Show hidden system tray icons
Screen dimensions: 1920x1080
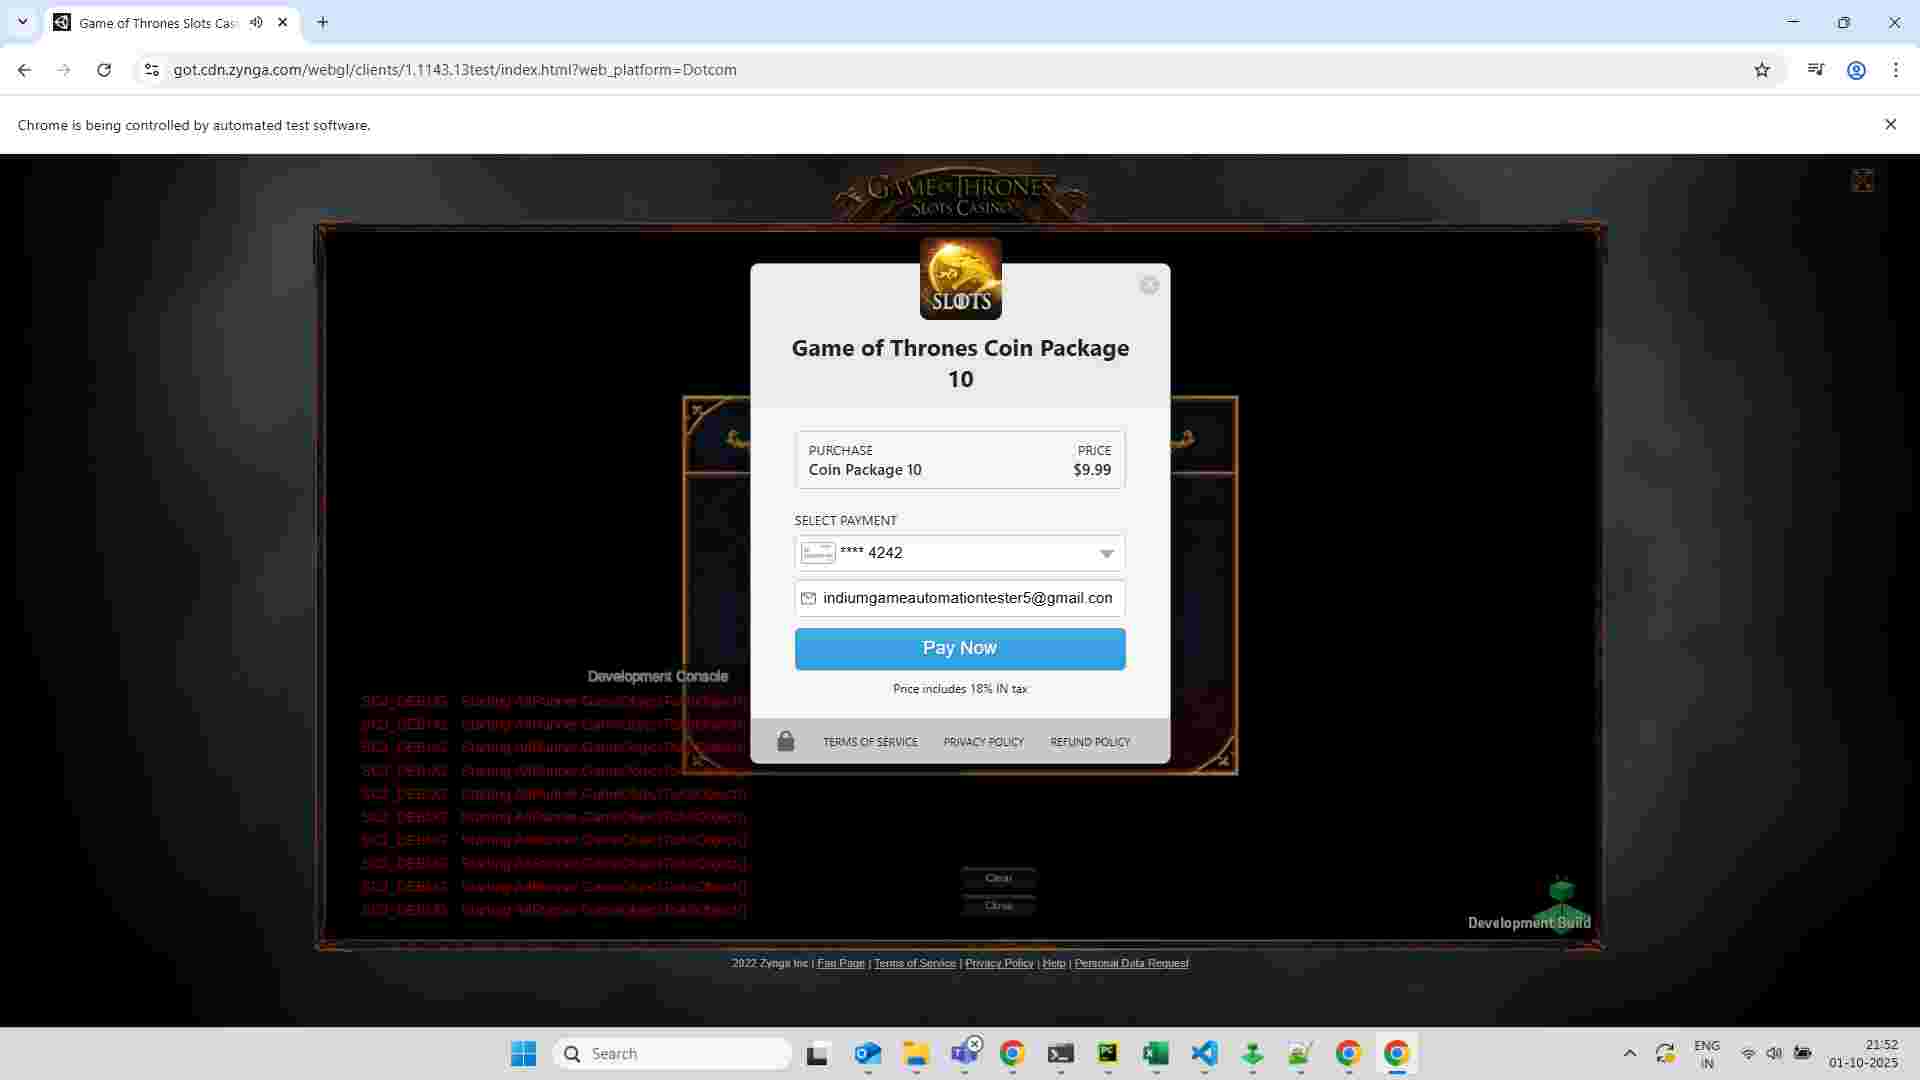1629,1053
